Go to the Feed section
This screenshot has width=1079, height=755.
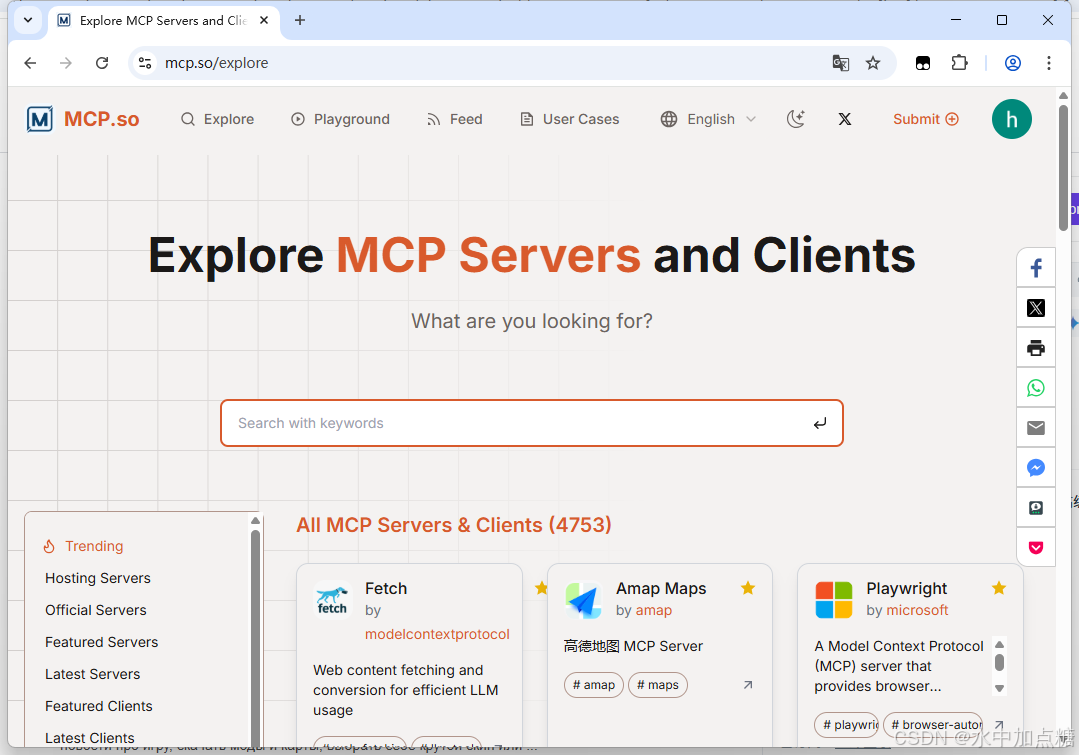(x=454, y=119)
